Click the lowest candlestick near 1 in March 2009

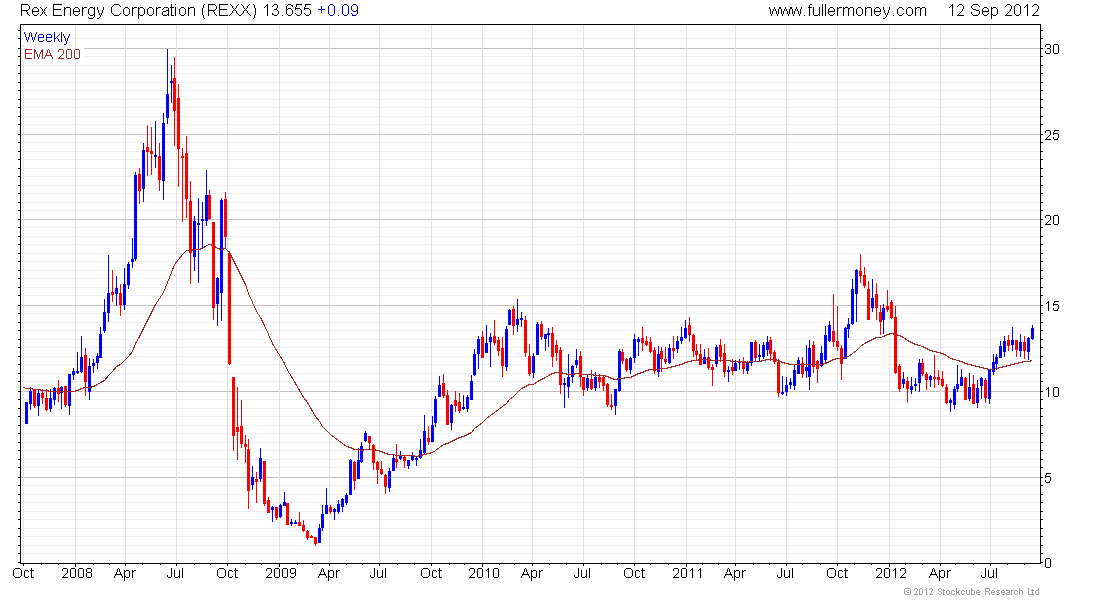(x=316, y=540)
